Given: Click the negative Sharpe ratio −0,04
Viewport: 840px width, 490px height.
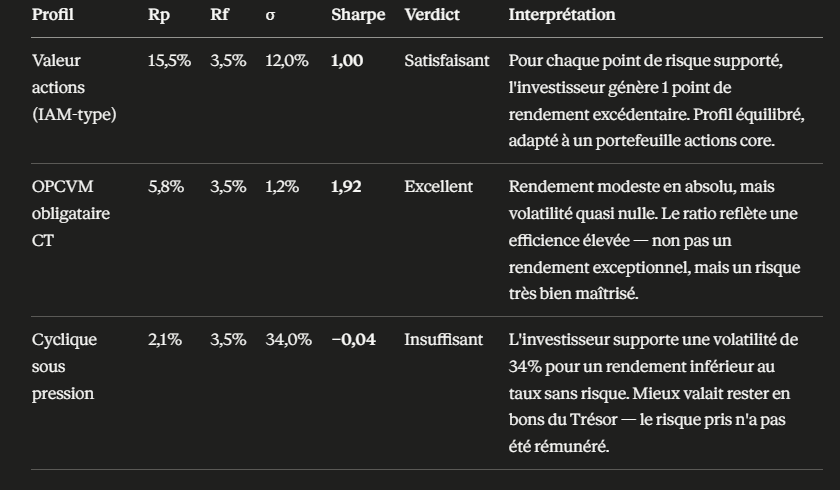Looking at the screenshot, I should pyautogui.click(x=353, y=339).
